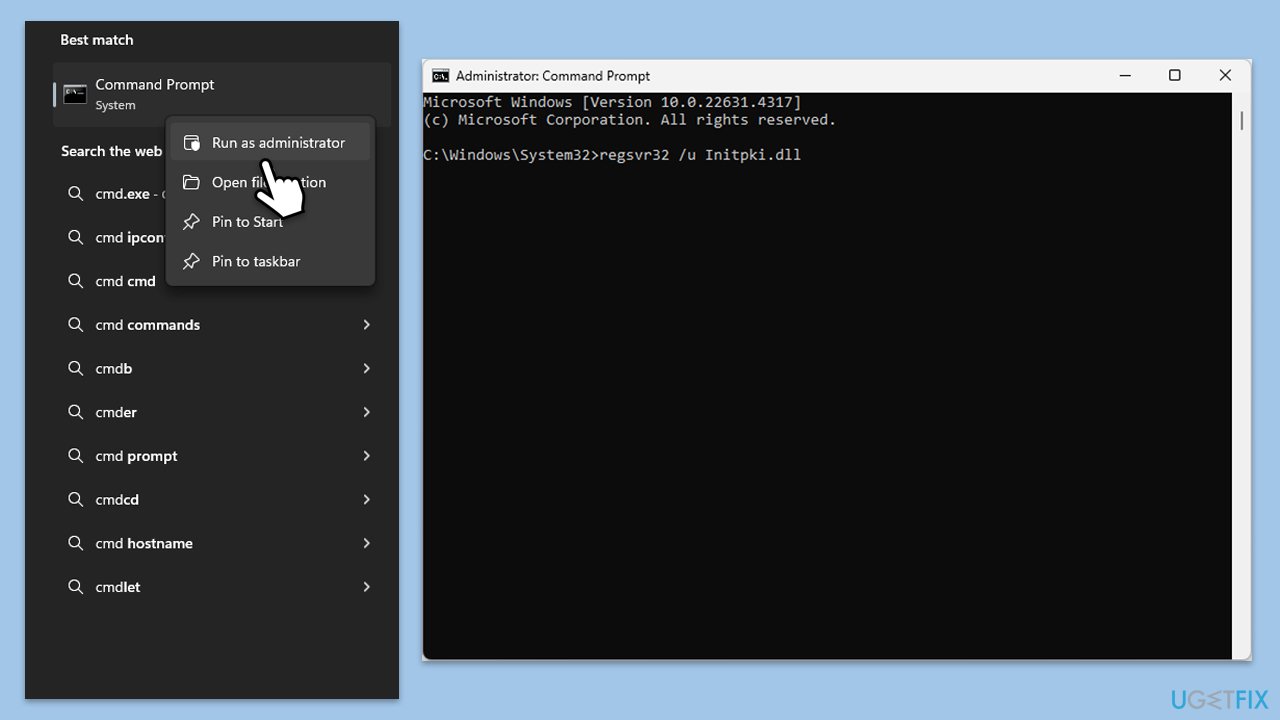The height and width of the screenshot is (720, 1280).
Task: Expand the cmd commands suggestion arrow
Action: pyautogui.click(x=366, y=325)
